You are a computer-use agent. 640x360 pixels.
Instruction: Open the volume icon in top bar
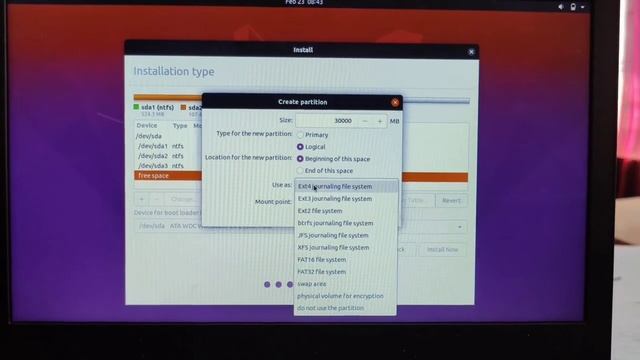click(561, 7)
